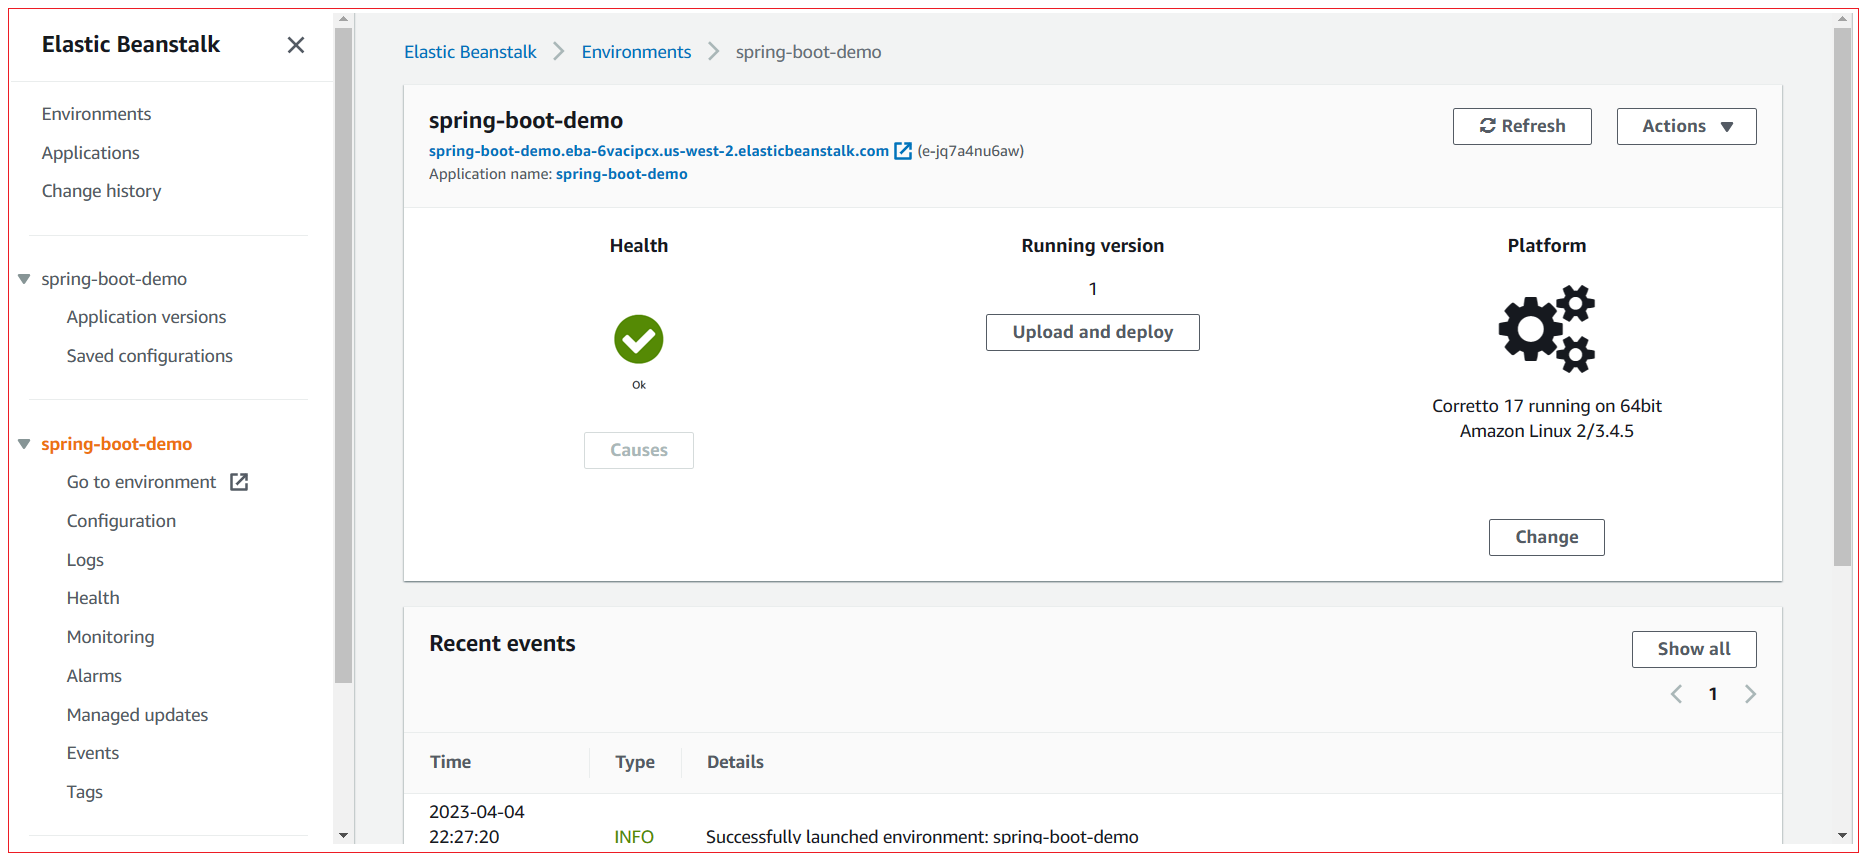Select the orange spring-boot-demo environment item
Screen dimensions: 1873x863
[117, 444]
